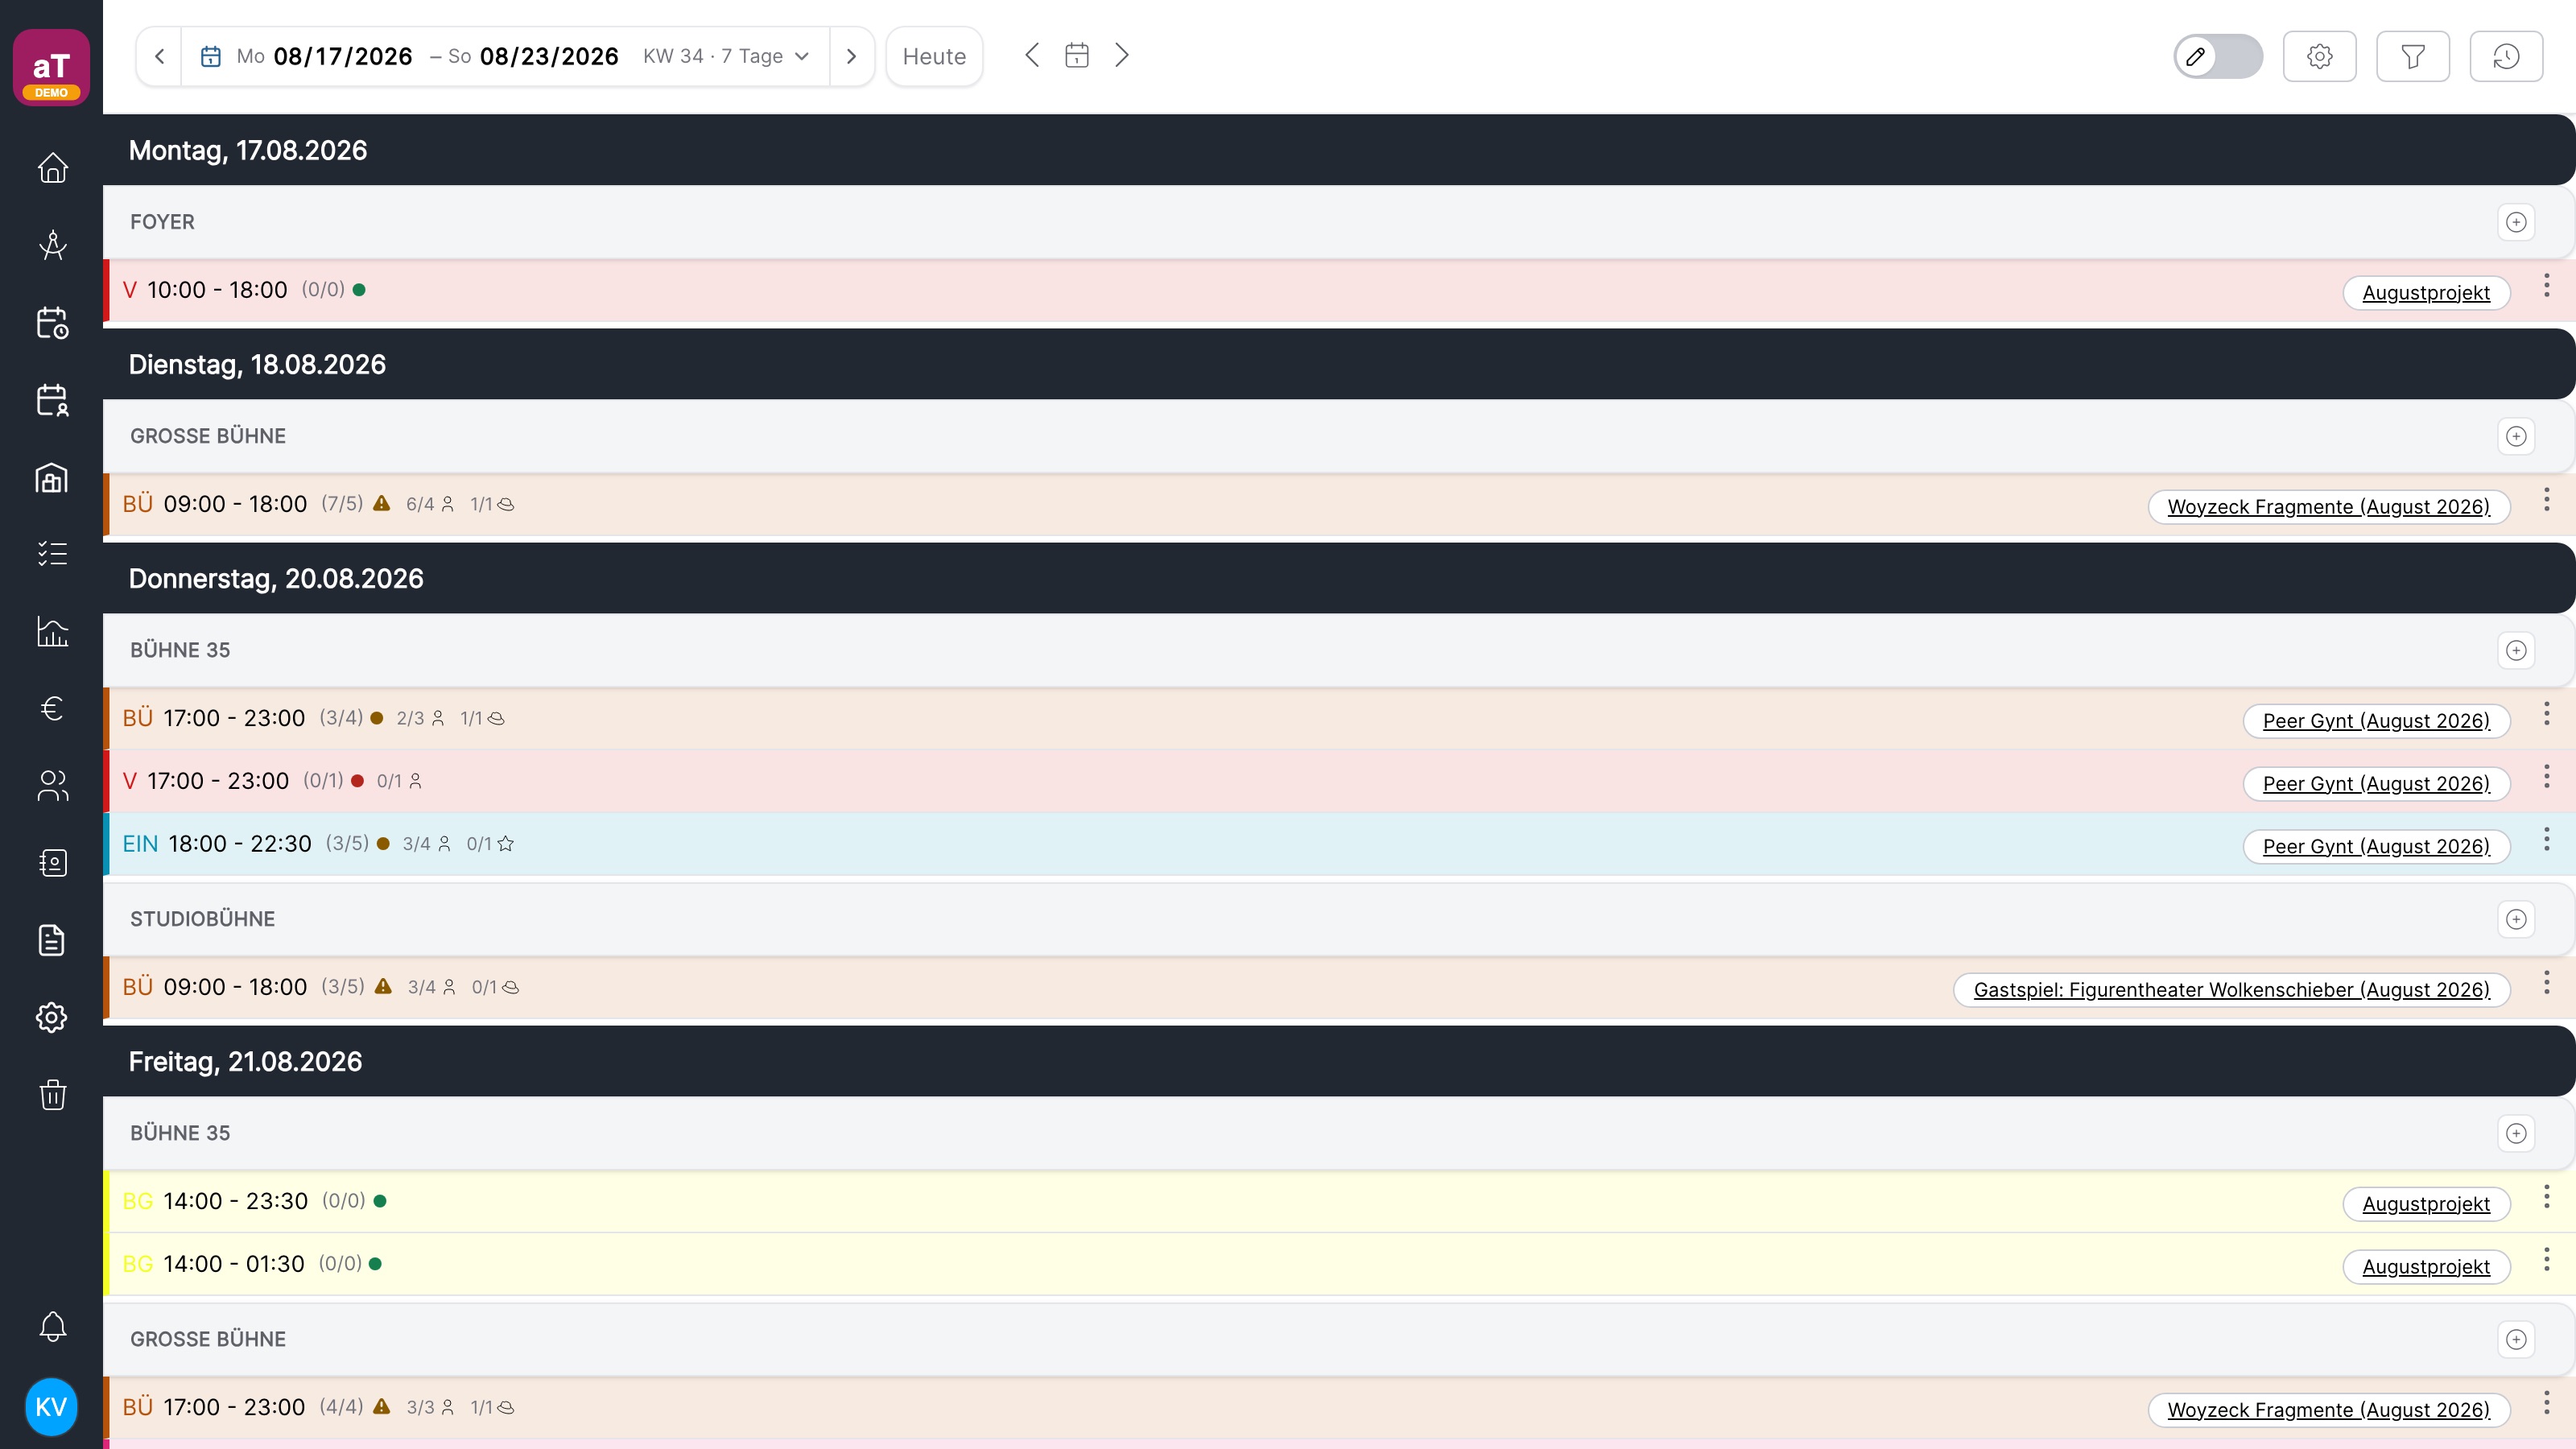
Task: Open the calendar with clock sidebar icon
Action: 52,323
